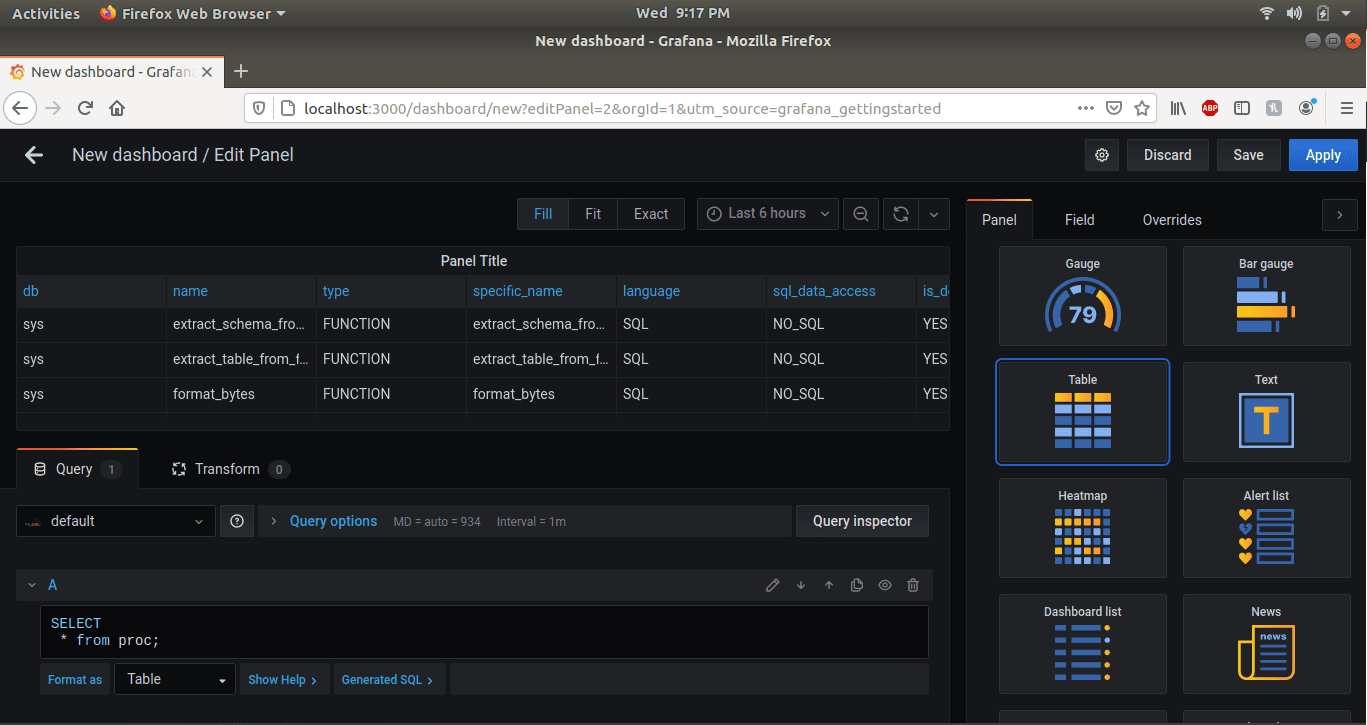Refresh the dashboard with the refresh icon
The width and height of the screenshot is (1367, 725).
click(x=901, y=214)
